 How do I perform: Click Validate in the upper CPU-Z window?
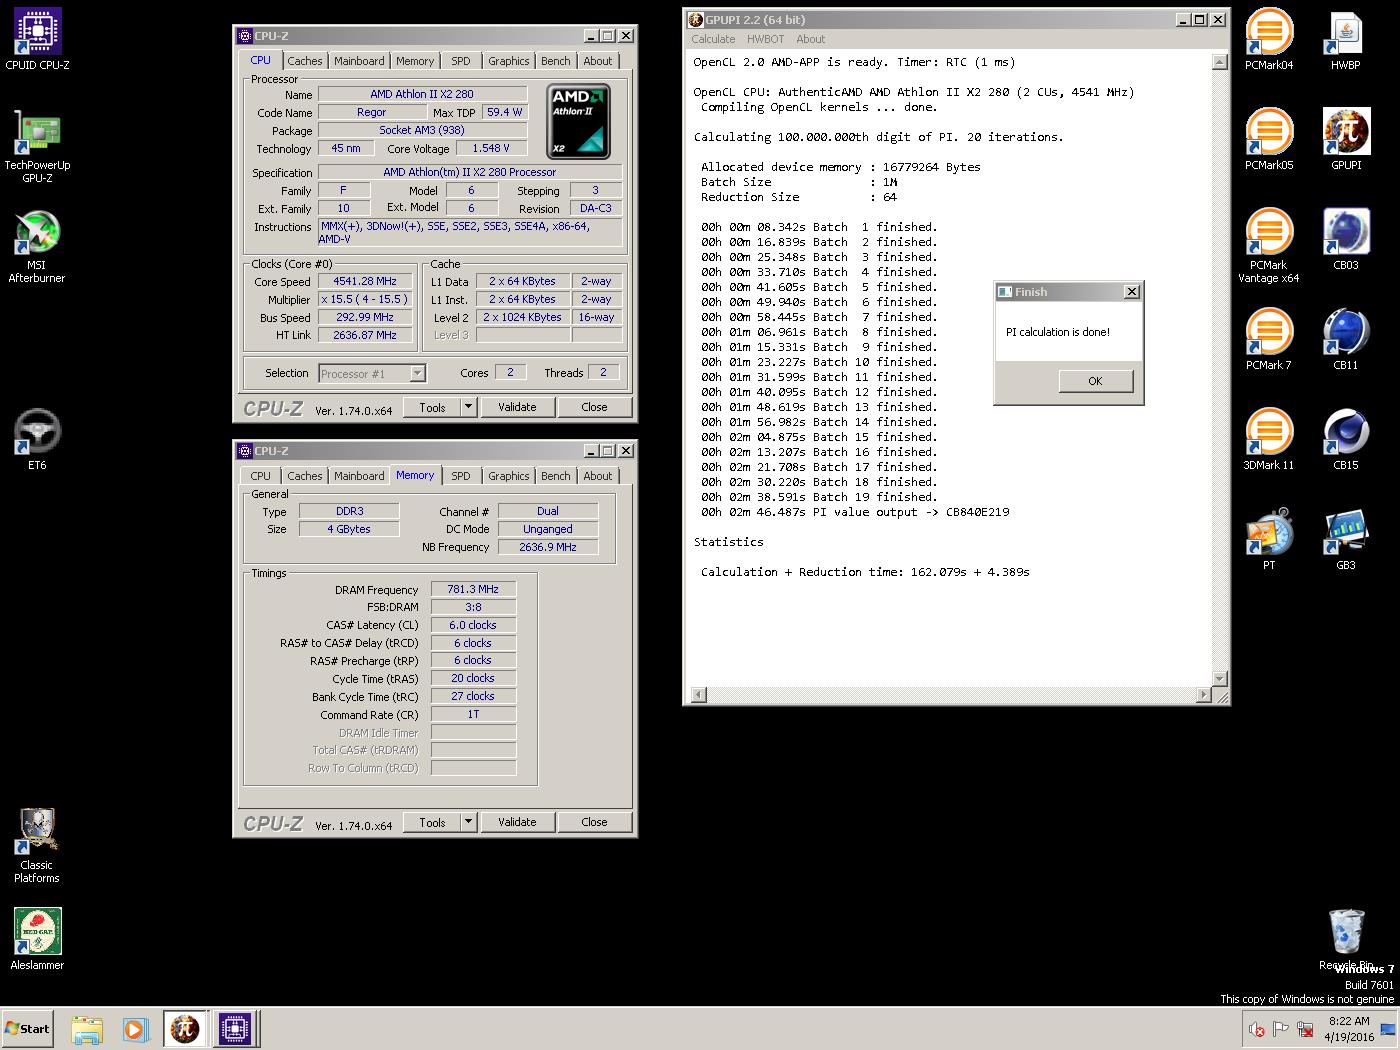pyautogui.click(x=517, y=407)
